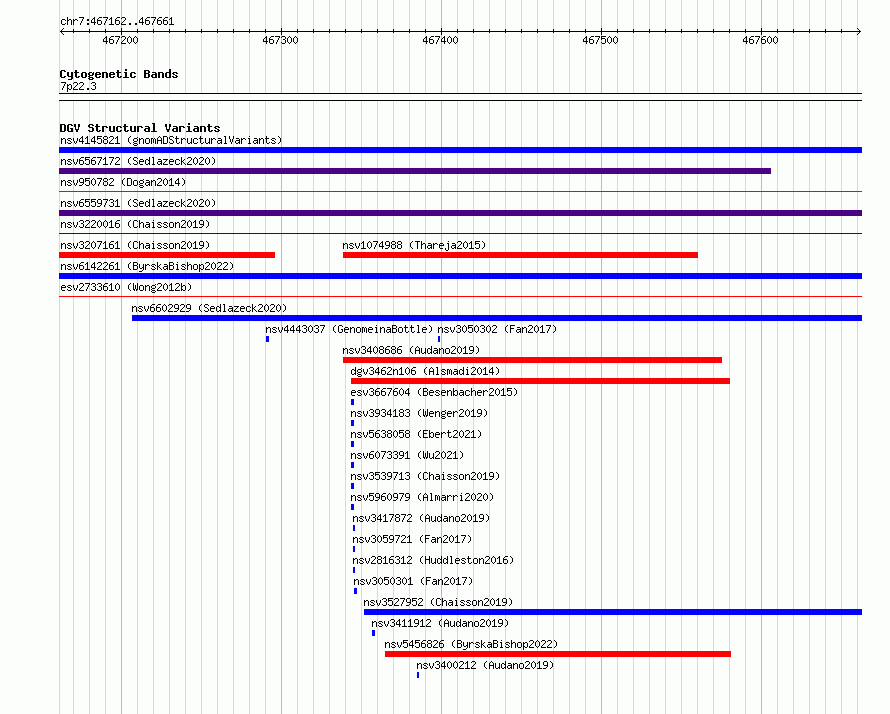
Task: Click nsv3417872 (Audano2019) label
Action: (x=421, y=518)
